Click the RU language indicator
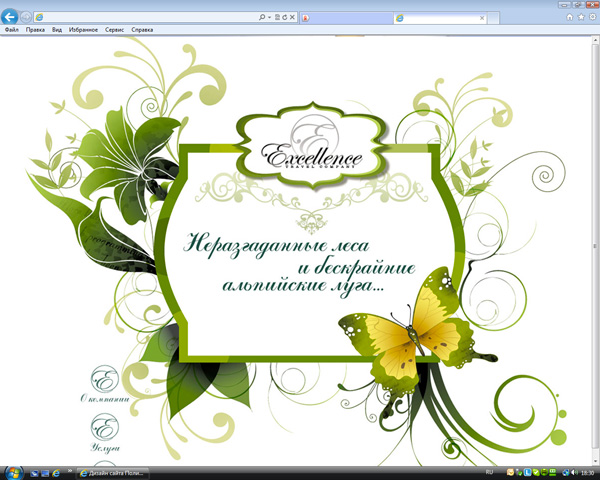Screen dimensions: 600x480 point(489,472)
